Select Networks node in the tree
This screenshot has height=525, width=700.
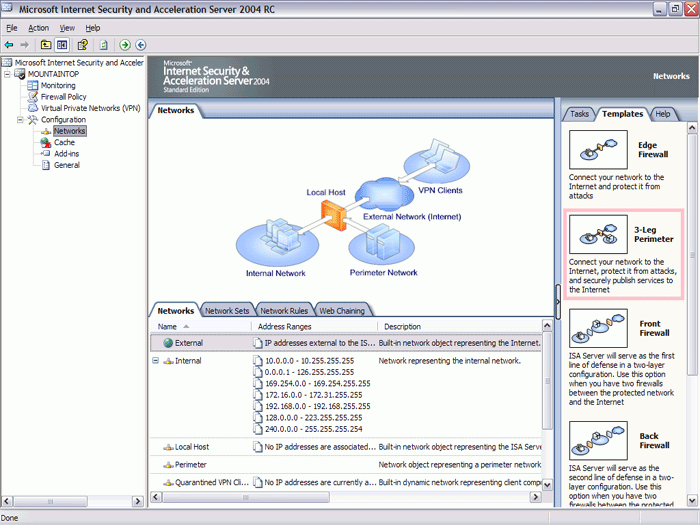click(70, 131)
